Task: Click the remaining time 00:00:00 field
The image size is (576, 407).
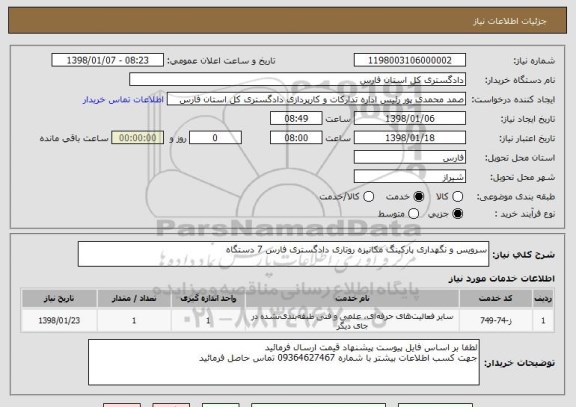Action: pyautogui.click(x=138, y=138)
